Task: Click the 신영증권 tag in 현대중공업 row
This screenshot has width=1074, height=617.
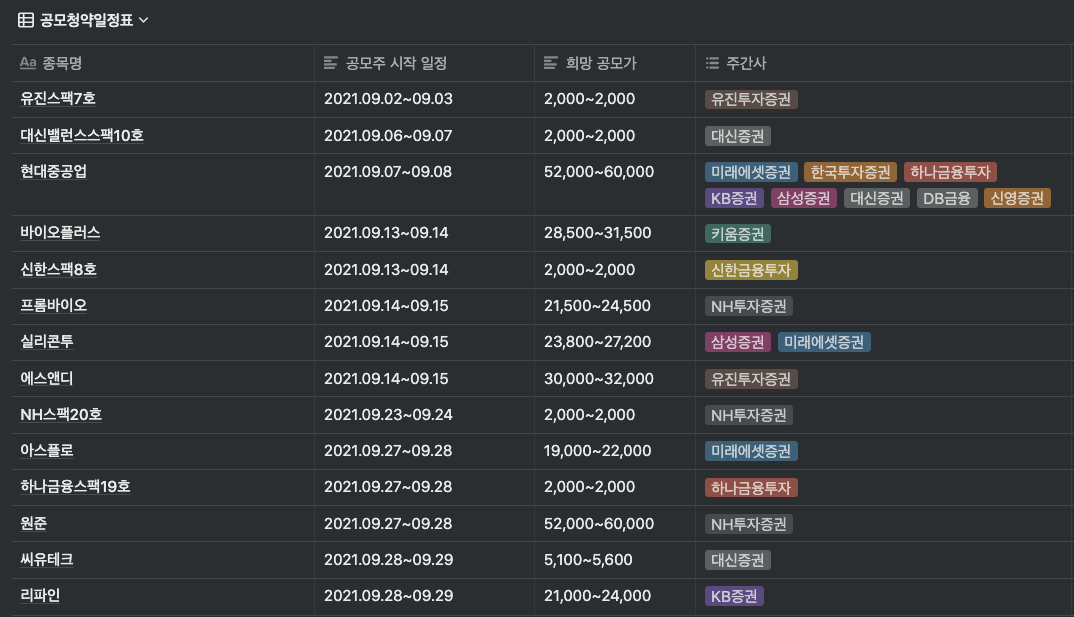Action: pos(1017,199)
